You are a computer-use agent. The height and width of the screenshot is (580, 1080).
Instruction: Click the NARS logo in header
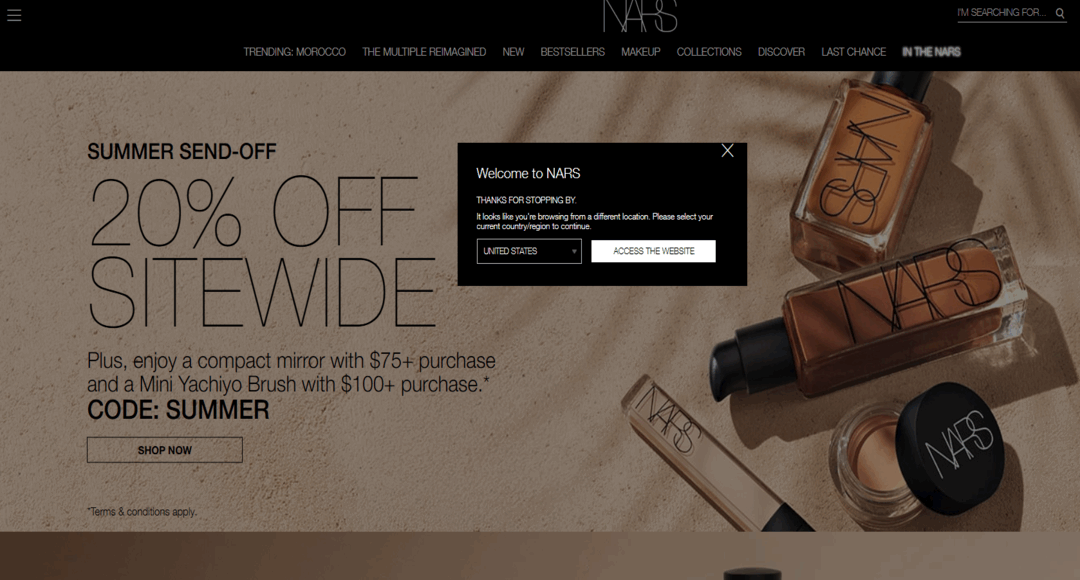pos(640,16)
